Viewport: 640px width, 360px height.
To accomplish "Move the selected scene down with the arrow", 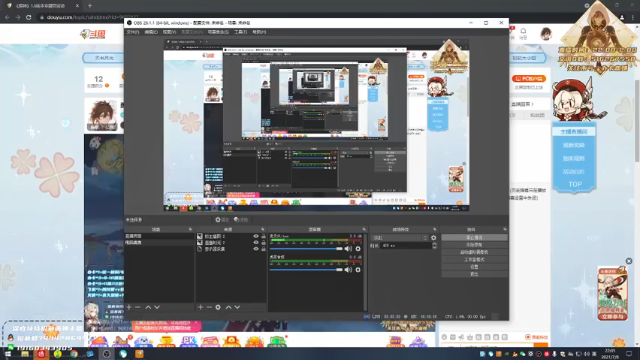I will (157, 307).
